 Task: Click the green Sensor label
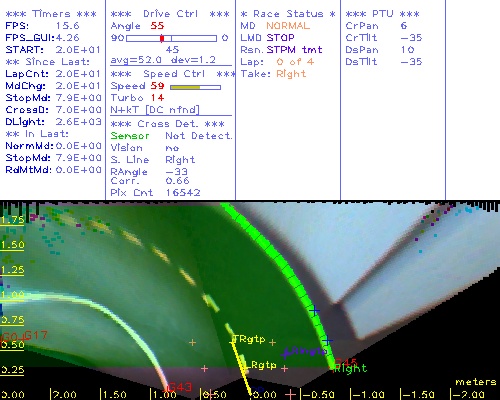pyautogui.click(x=130, y=136)
